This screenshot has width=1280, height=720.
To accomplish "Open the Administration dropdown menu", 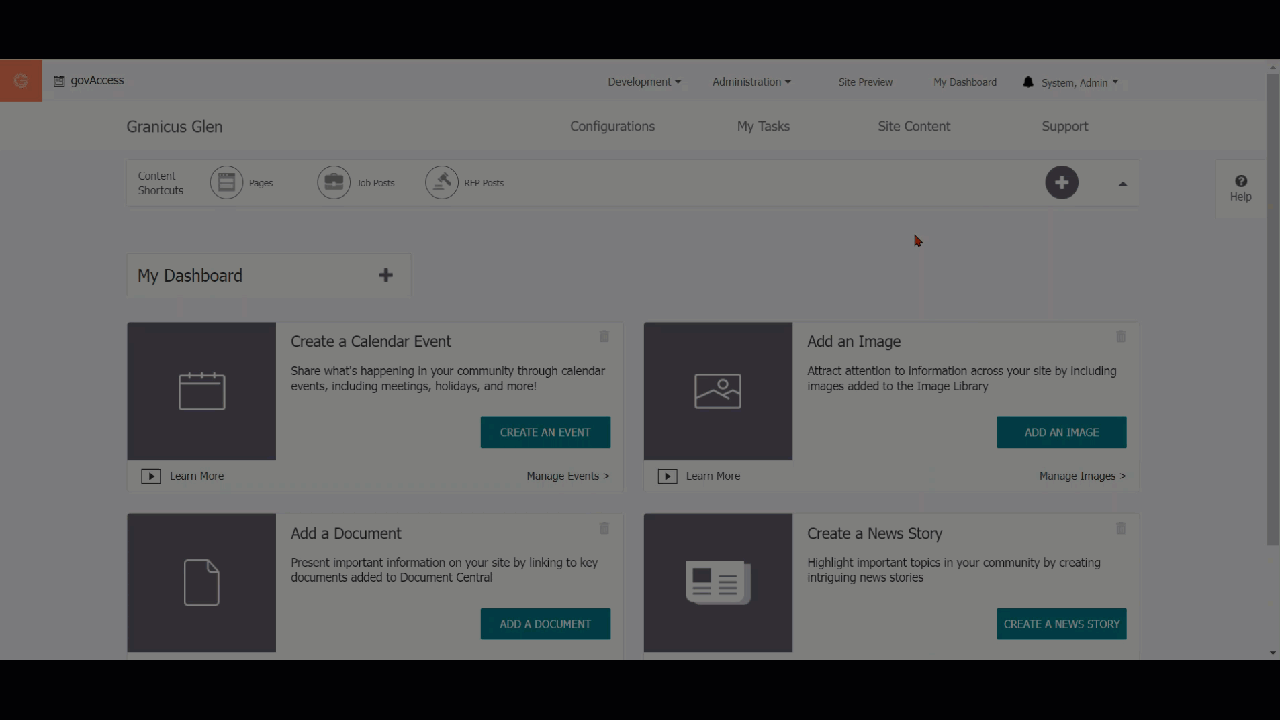I will pyautogui.click(x=751, y=82).
